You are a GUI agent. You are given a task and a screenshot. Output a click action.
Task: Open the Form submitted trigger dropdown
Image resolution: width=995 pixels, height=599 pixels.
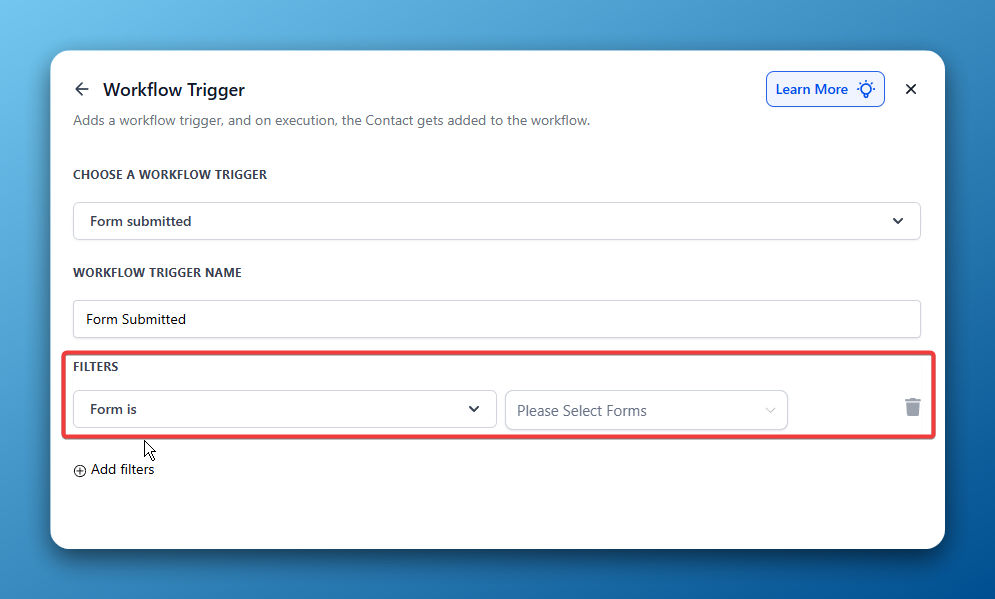497,221
